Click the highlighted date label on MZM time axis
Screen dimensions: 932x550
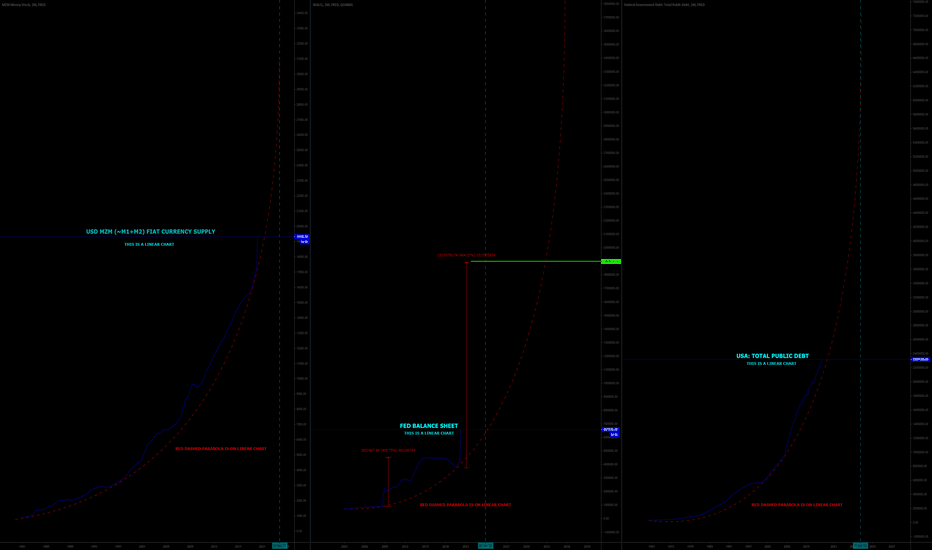coord(279,546)
